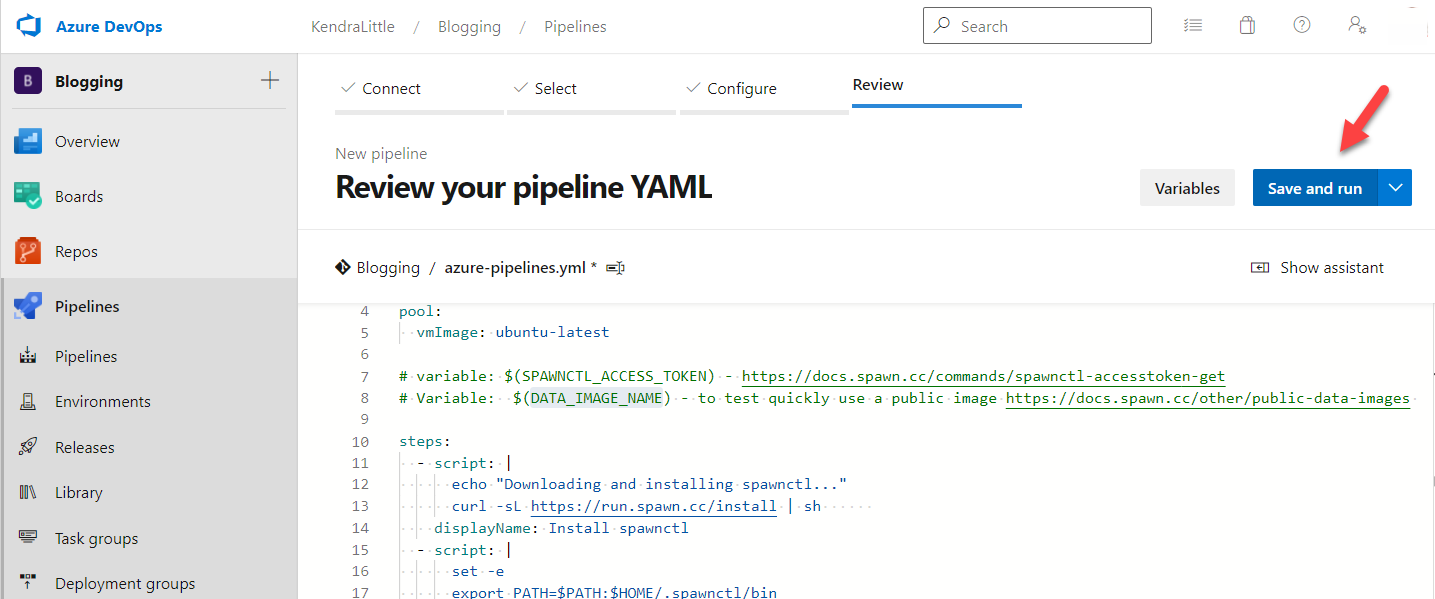Viewport: 1435px width, 599px height.
Task: Create new project with the plus icon
Action: pos(269,80)
